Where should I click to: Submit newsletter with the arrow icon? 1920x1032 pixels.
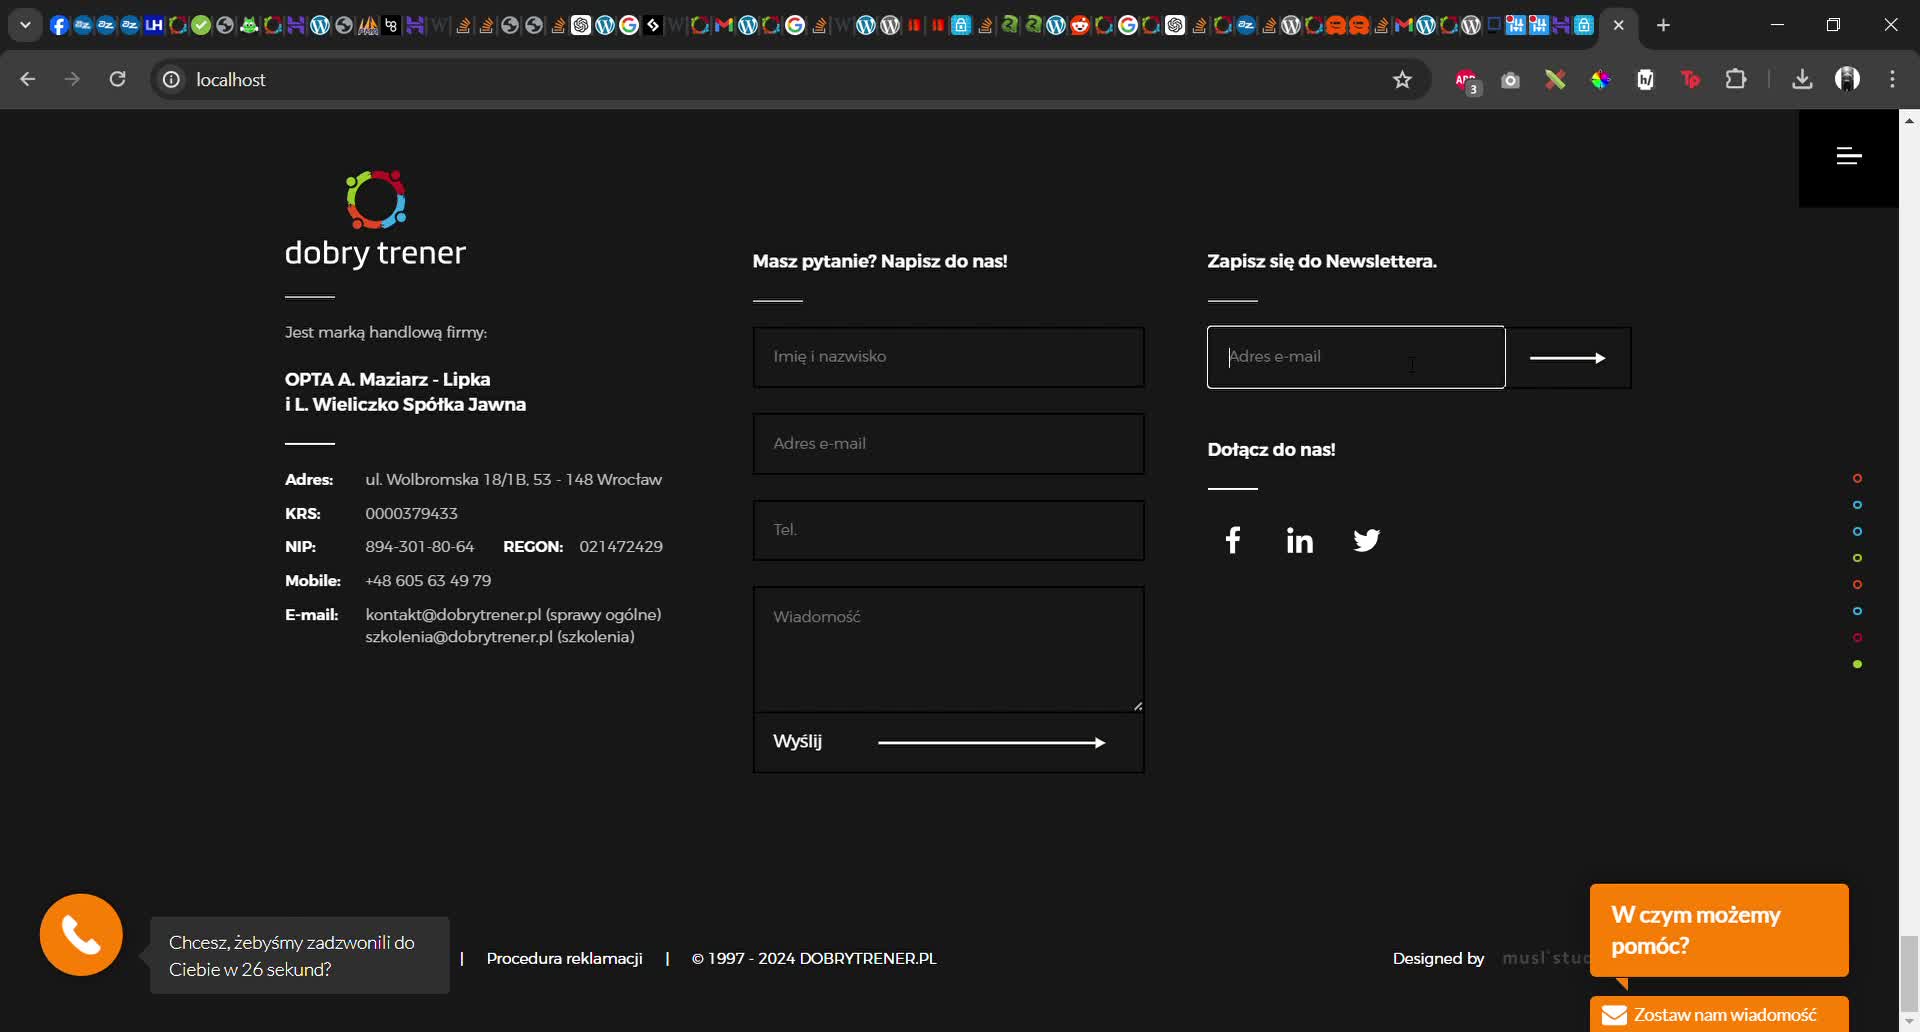pyautogui.click(x=1568, y=356)
